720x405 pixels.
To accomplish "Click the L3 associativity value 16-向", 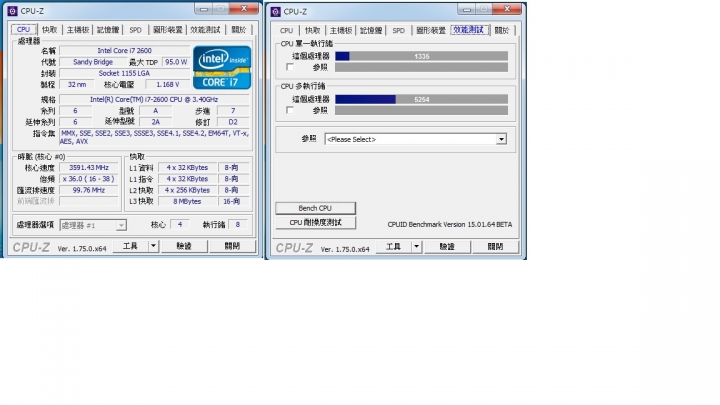I will [x=233, y=201].
